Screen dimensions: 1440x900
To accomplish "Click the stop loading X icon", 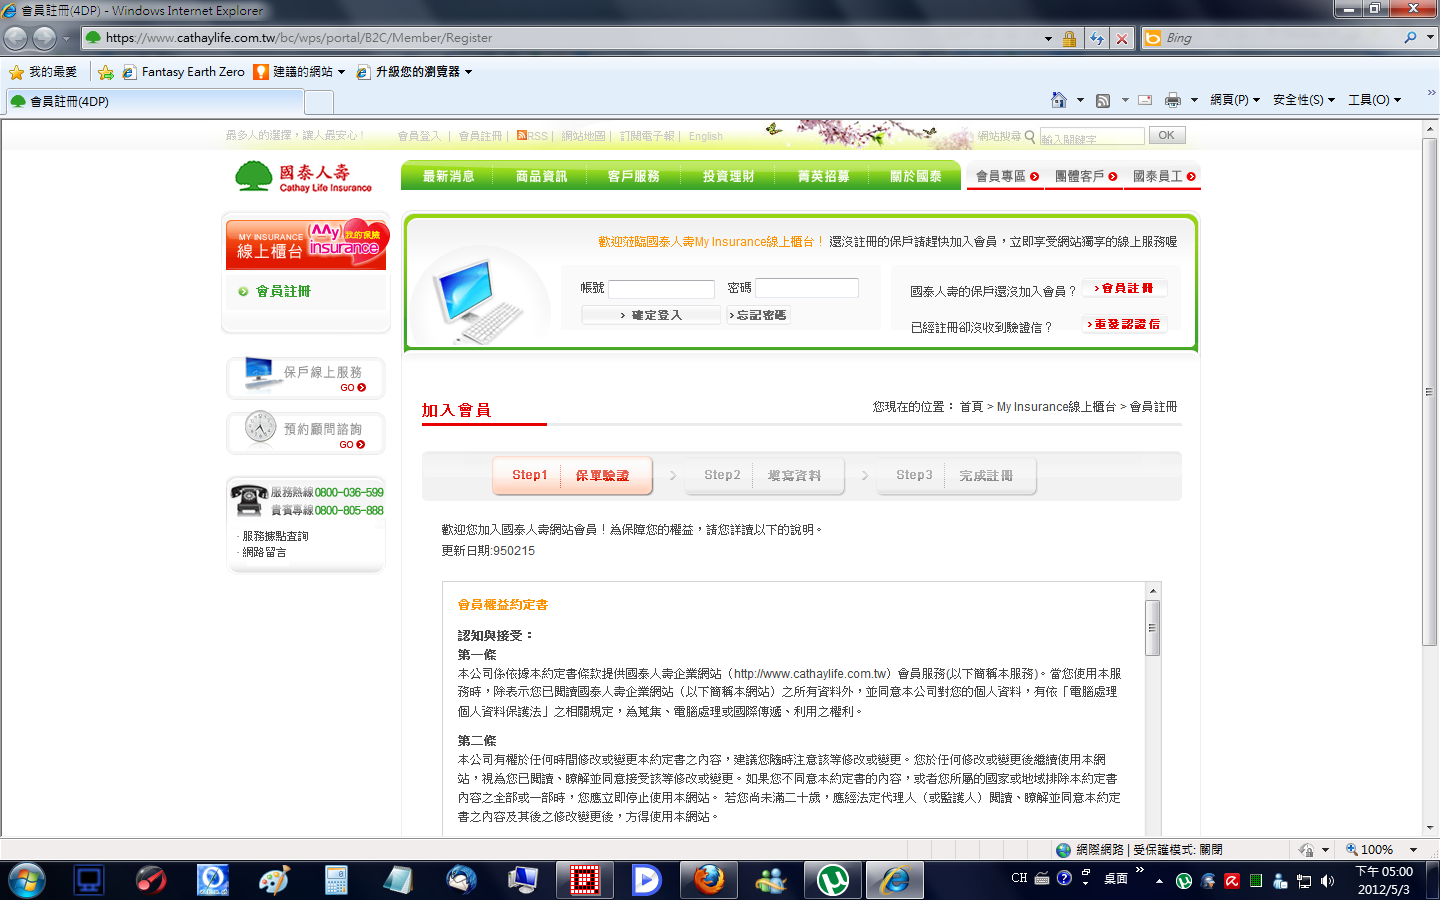I will point(1122,38).
